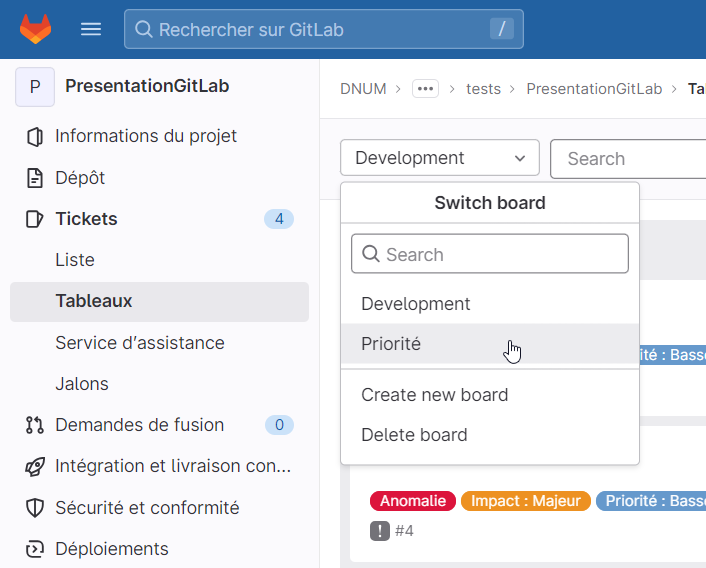Open the hamburger navigation menu
This screenshot has height=568, width=706.
[x=91, y=29]
